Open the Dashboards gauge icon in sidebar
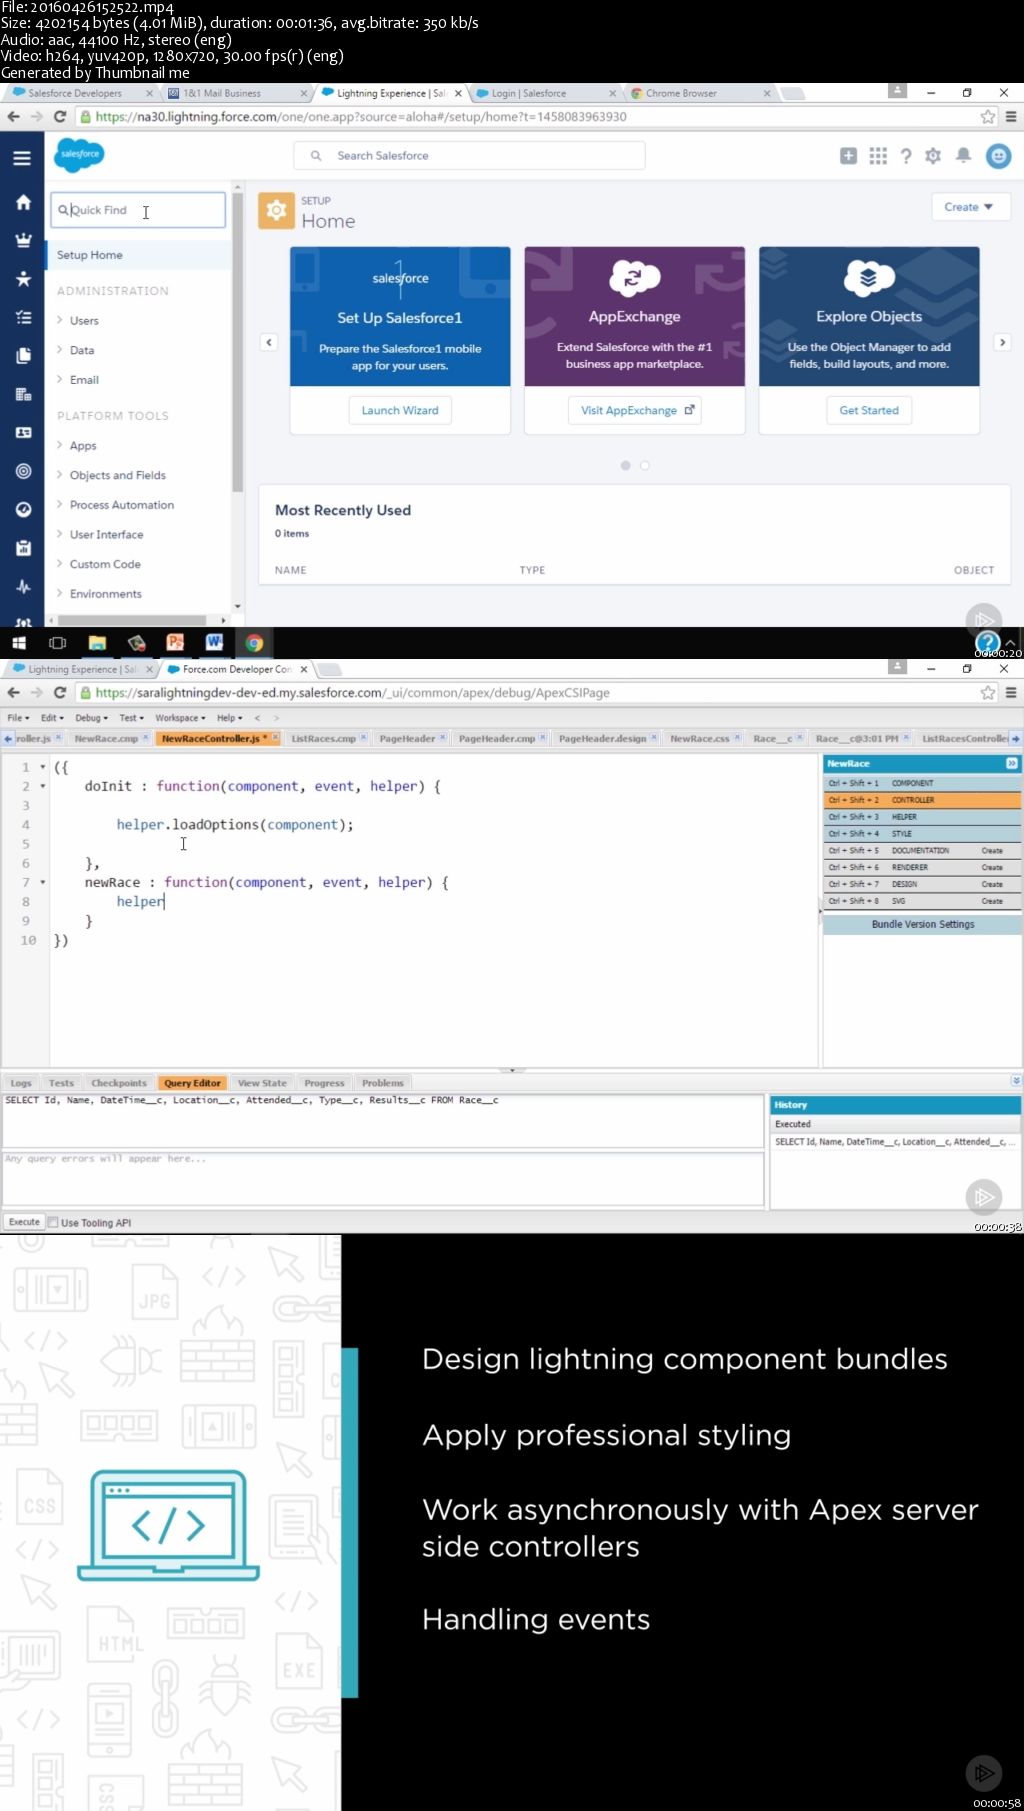The image size is (1024, 1811). (22, 509)
